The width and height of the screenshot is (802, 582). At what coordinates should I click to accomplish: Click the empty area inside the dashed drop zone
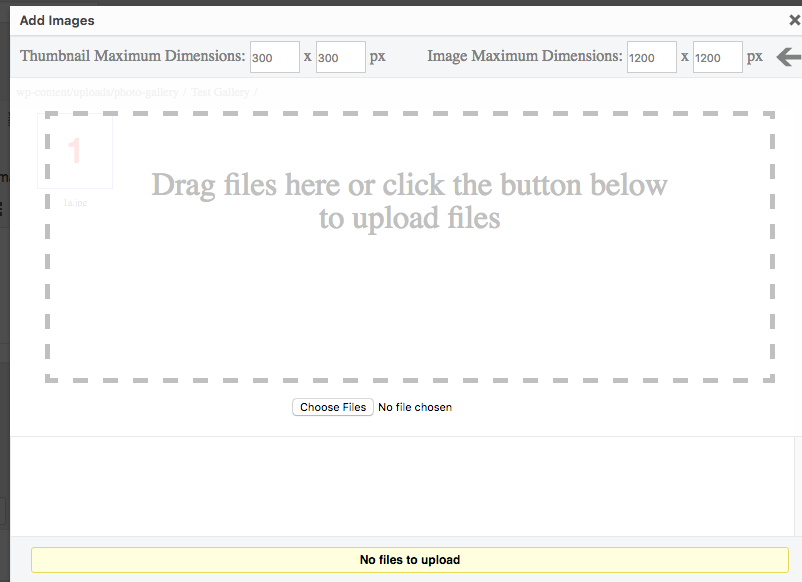(x=409, y=310)
